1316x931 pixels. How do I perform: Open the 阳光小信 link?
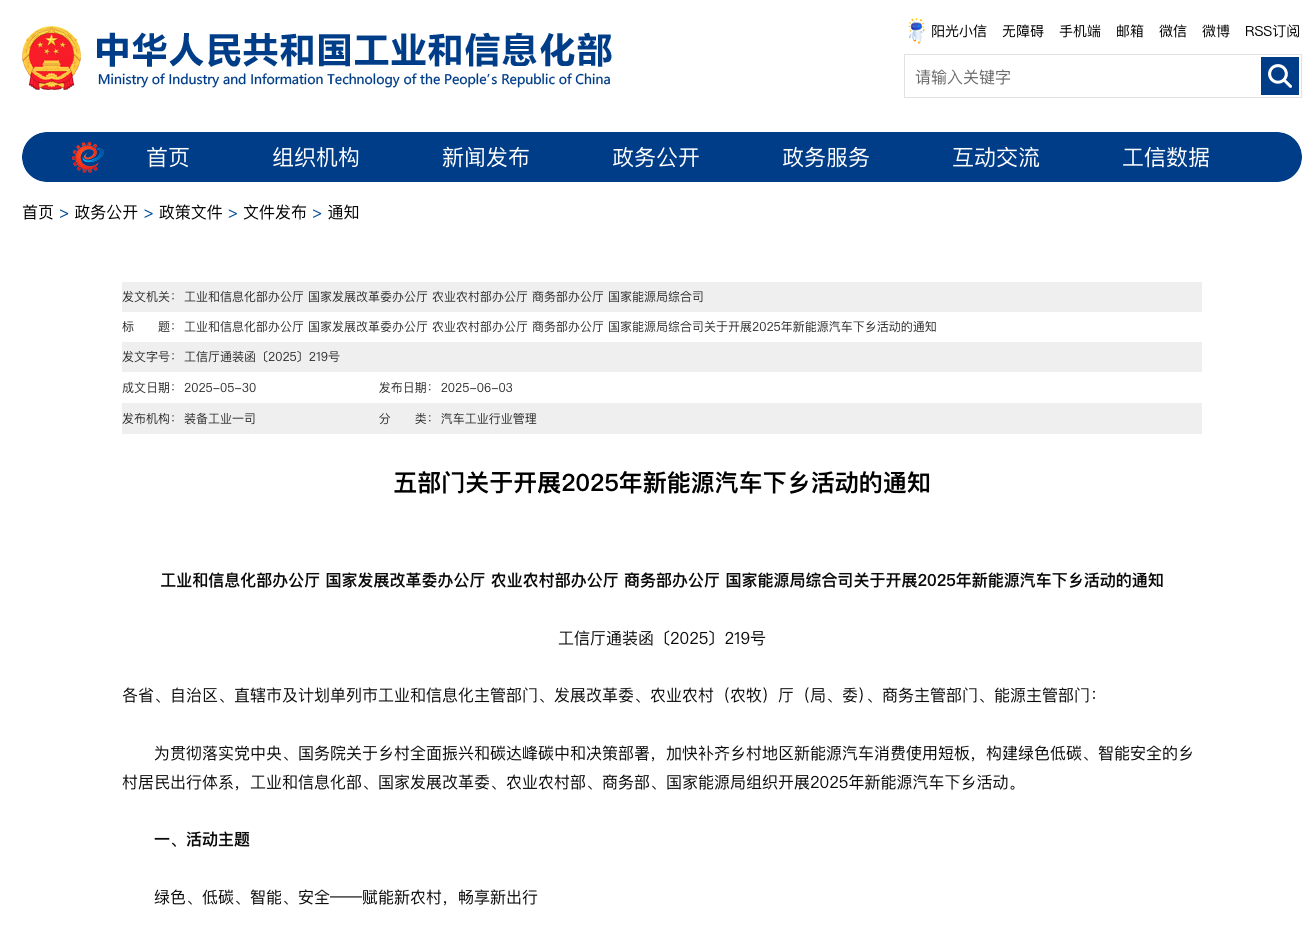[959, 31]
